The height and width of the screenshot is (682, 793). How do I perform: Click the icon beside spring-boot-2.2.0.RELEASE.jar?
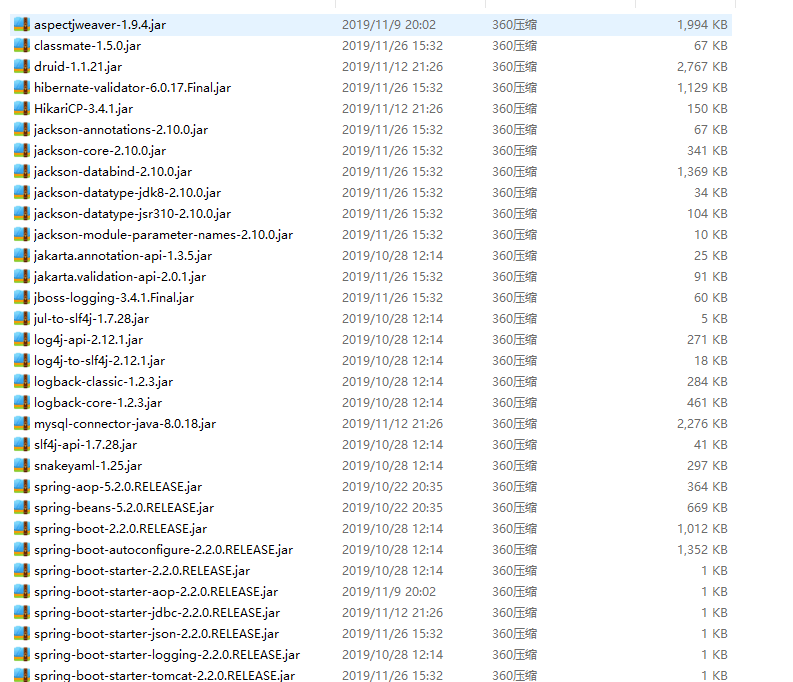point(22,528)
